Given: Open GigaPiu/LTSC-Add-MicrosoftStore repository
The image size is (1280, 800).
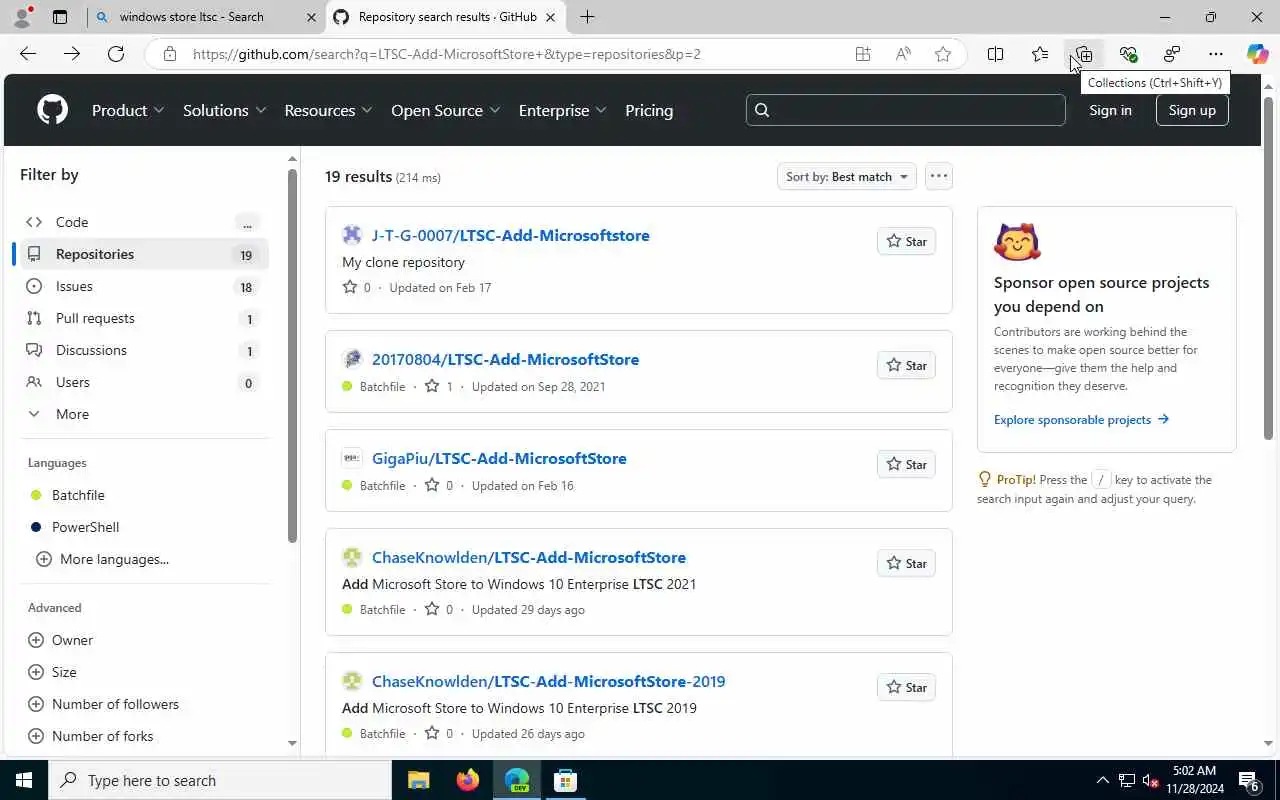Looking at the screenshot, I should tap(499, 458).
